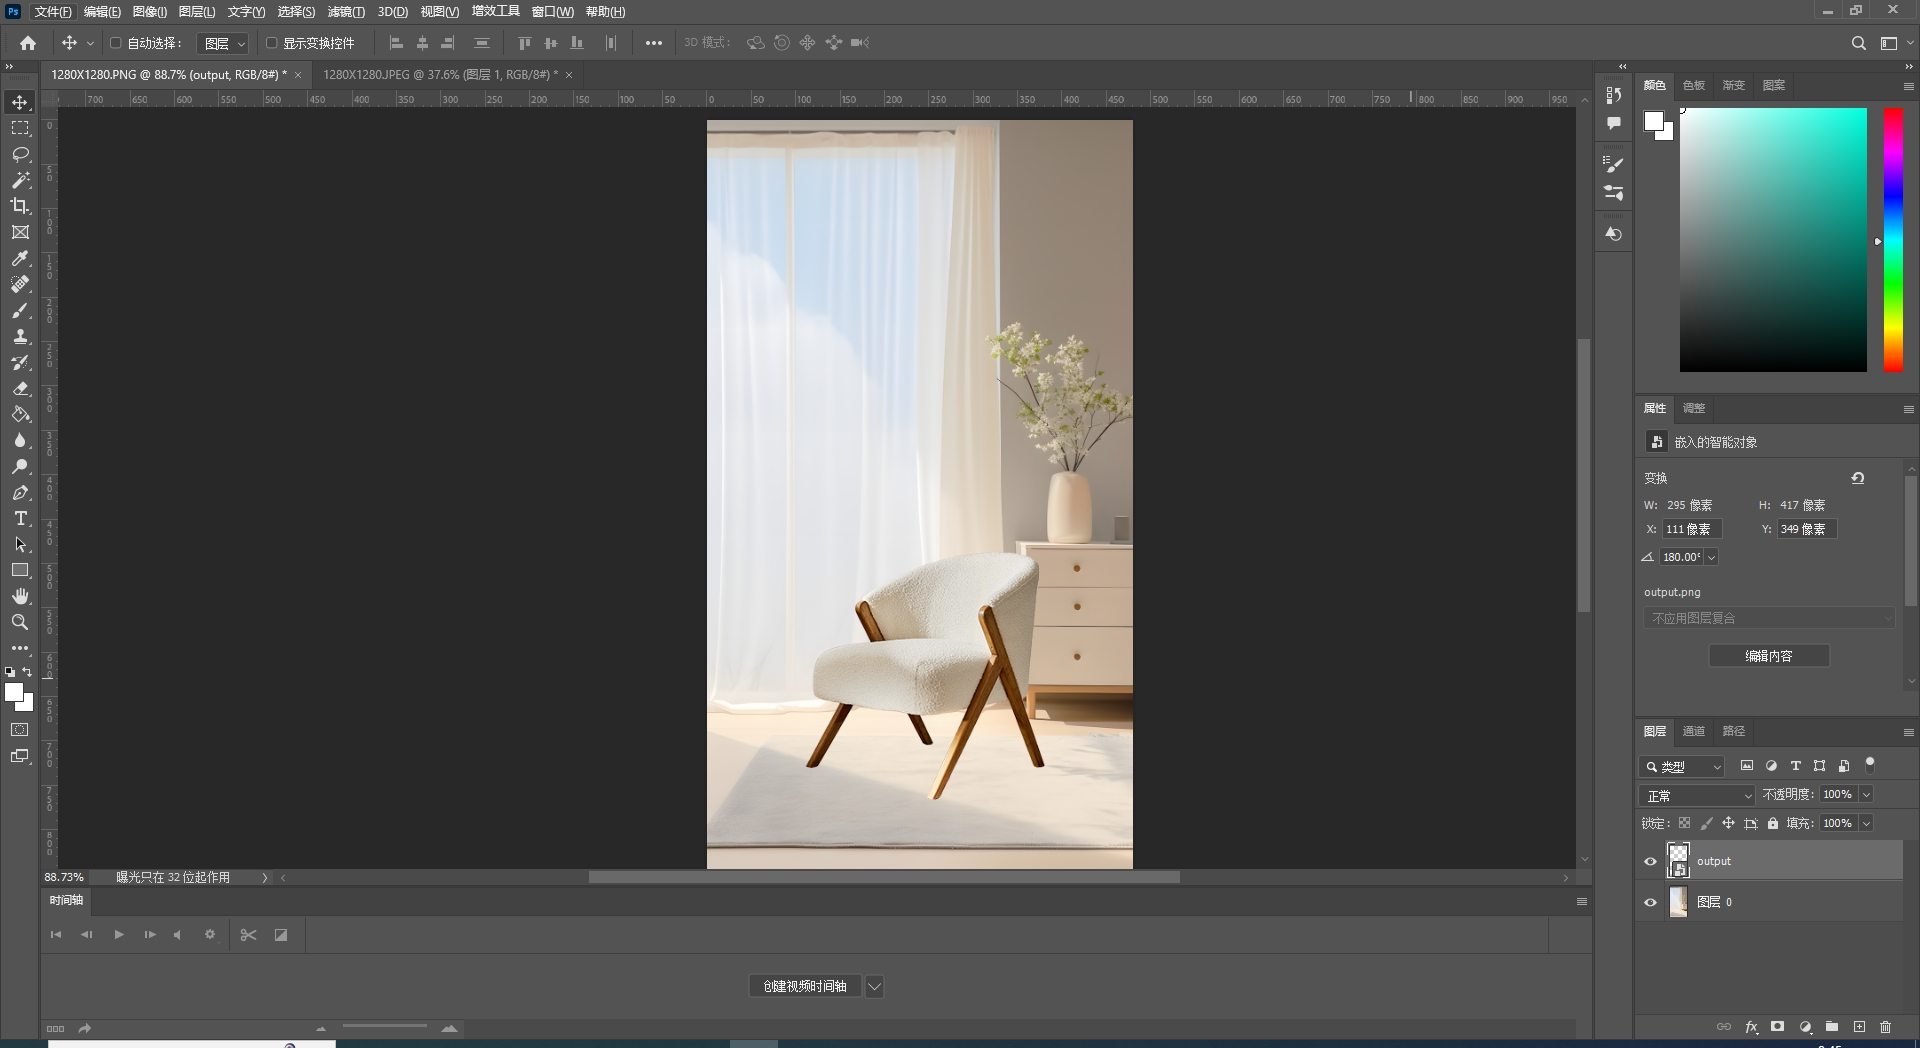1920x1048 pixels.
Task: Open the fill percentage dropdown arrow
Action: (x=1866, y=823)
